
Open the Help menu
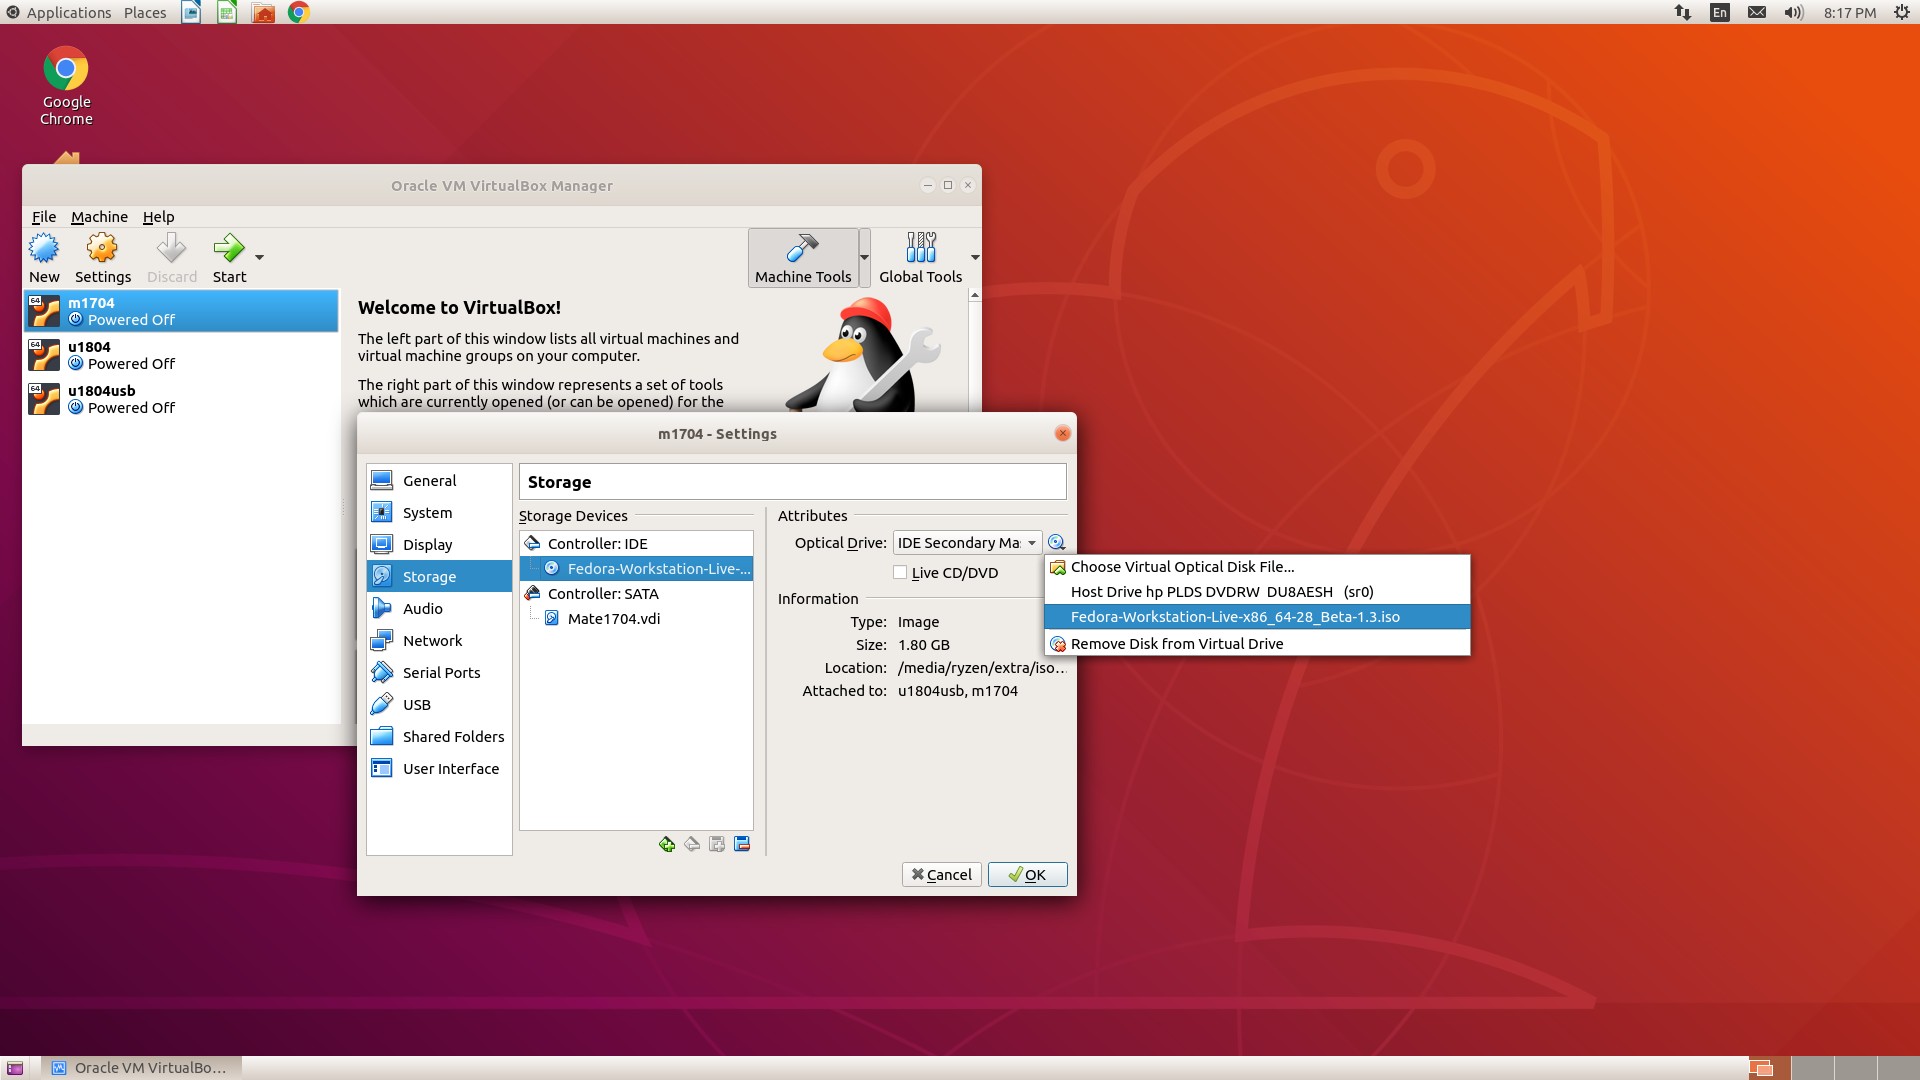click(x=158, y=217)
